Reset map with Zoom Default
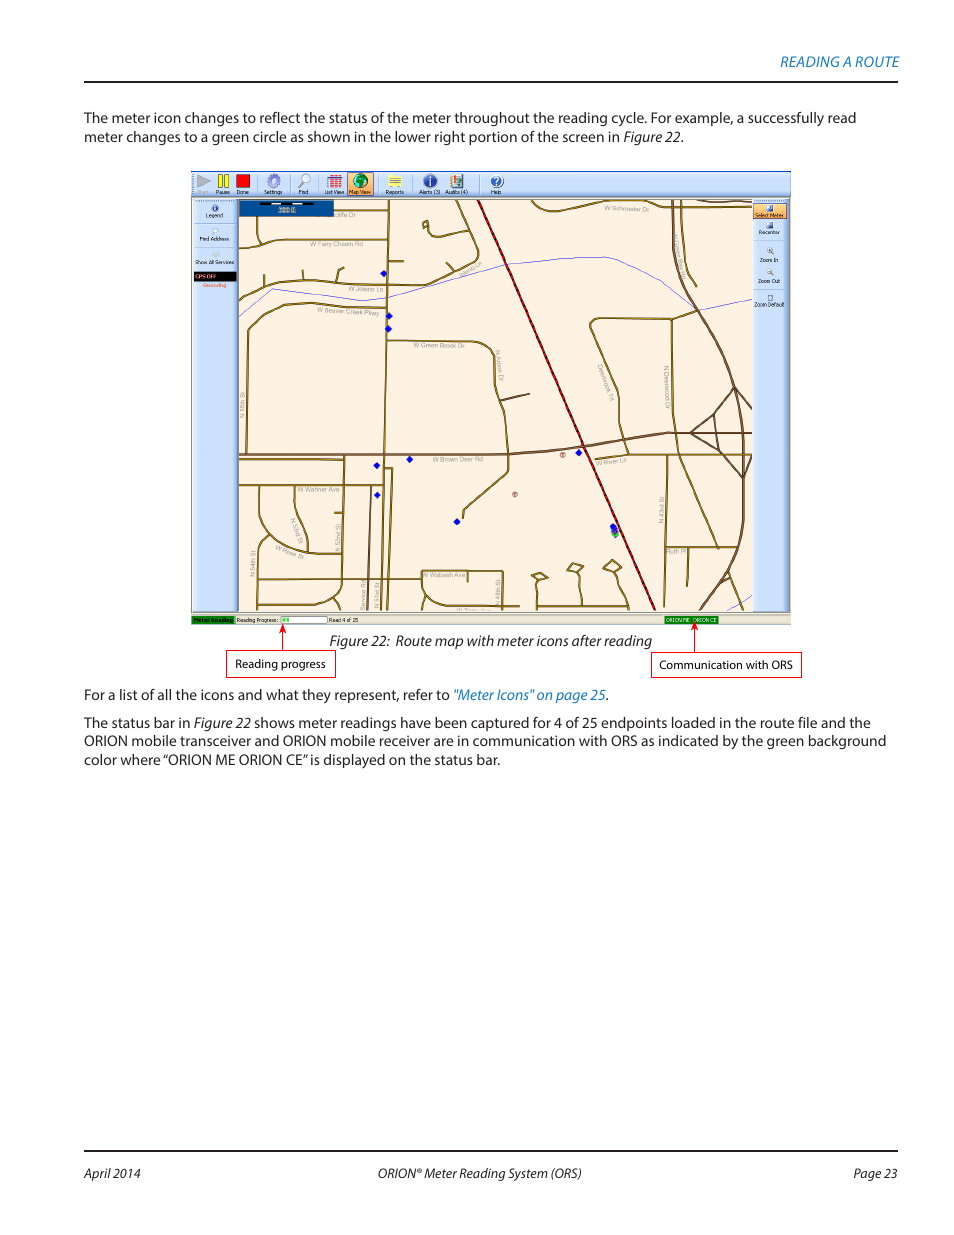This screenshot has width=954, height=1235. (769, 300)
